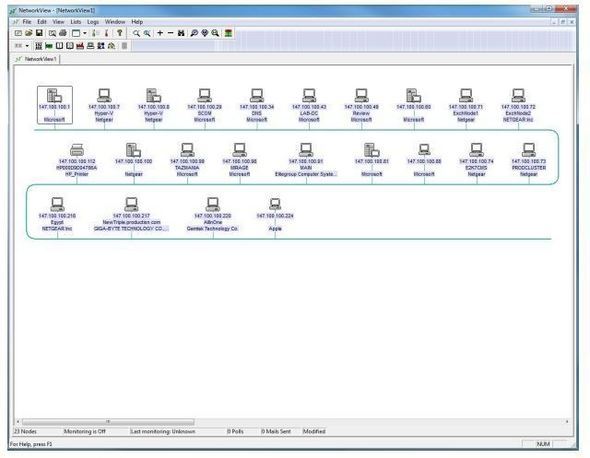This screenshot has height=458, width=590.
Task: Click the last zoom magnifier icon
Action: pyautogui.click(x=215, y=33)
